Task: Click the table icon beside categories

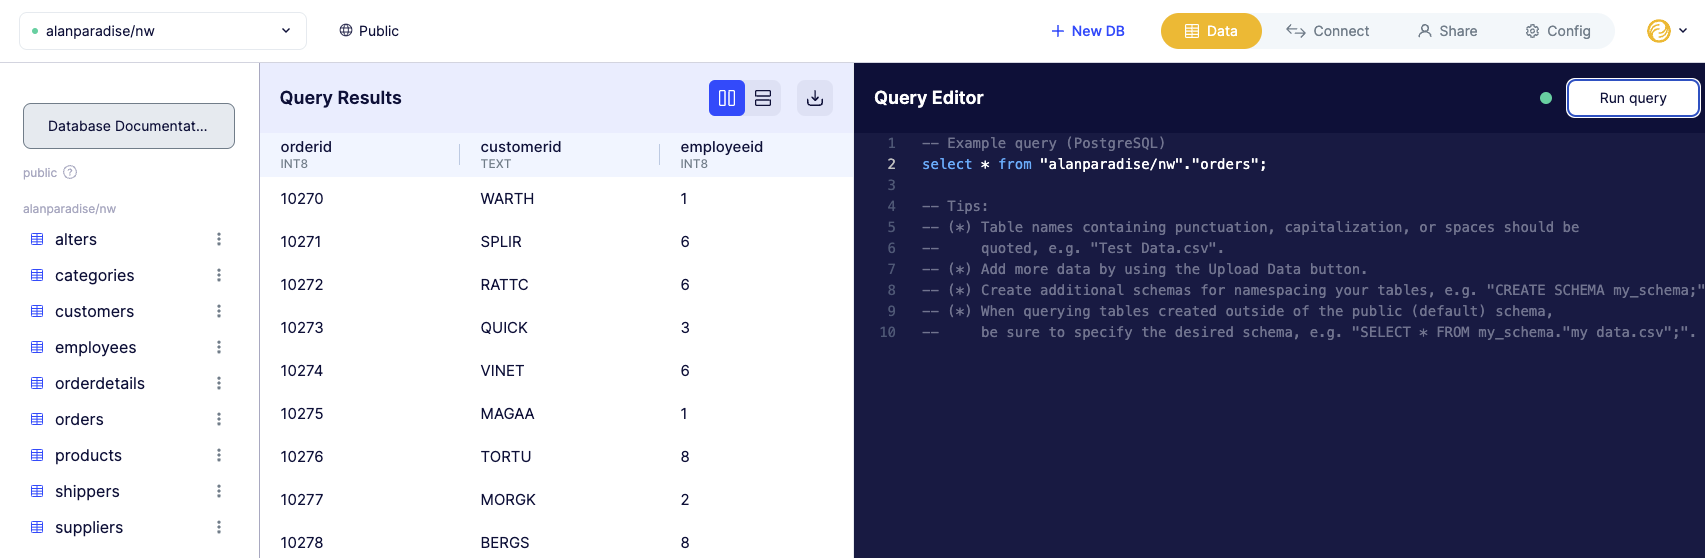Action: point(37,275)
